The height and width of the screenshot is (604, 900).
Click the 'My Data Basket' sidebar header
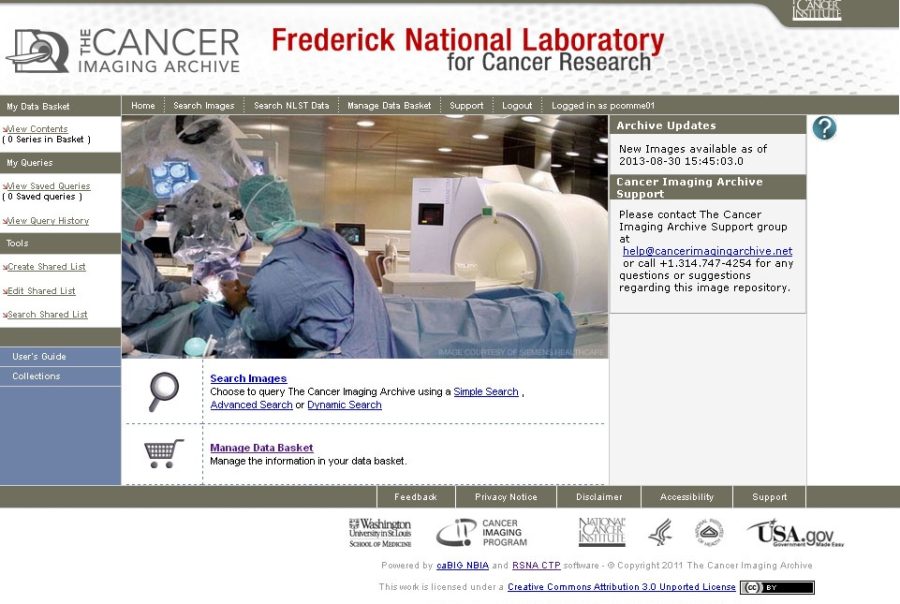tap(60, 106)
